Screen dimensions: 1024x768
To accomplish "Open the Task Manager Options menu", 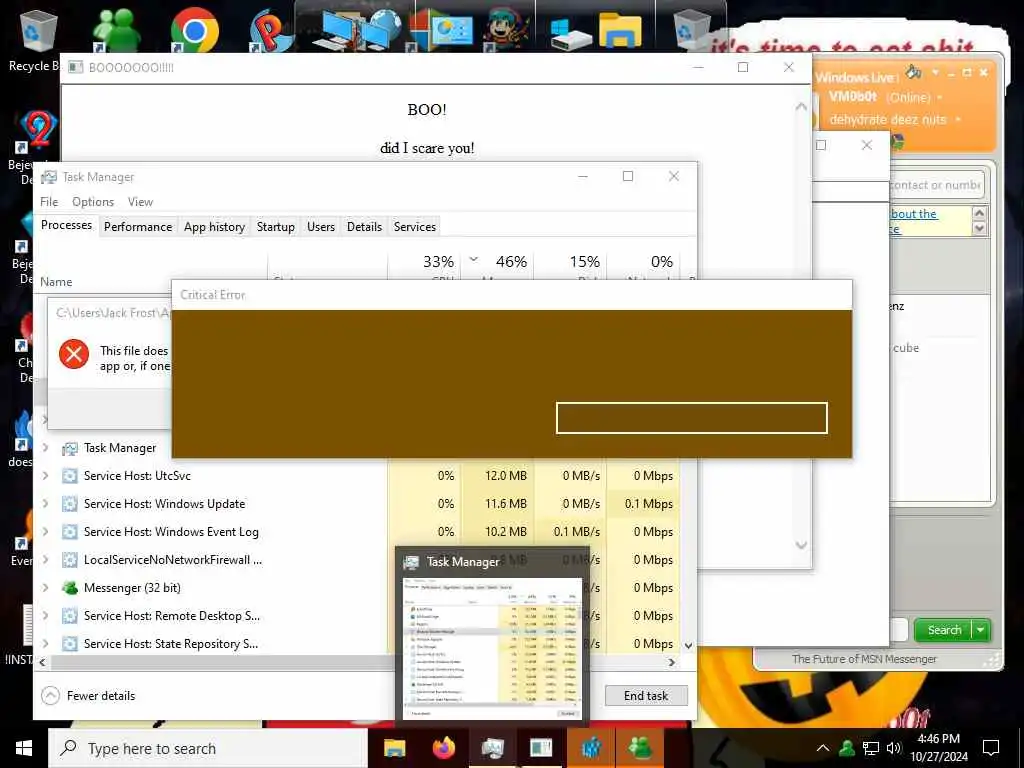I will [93, 202].
